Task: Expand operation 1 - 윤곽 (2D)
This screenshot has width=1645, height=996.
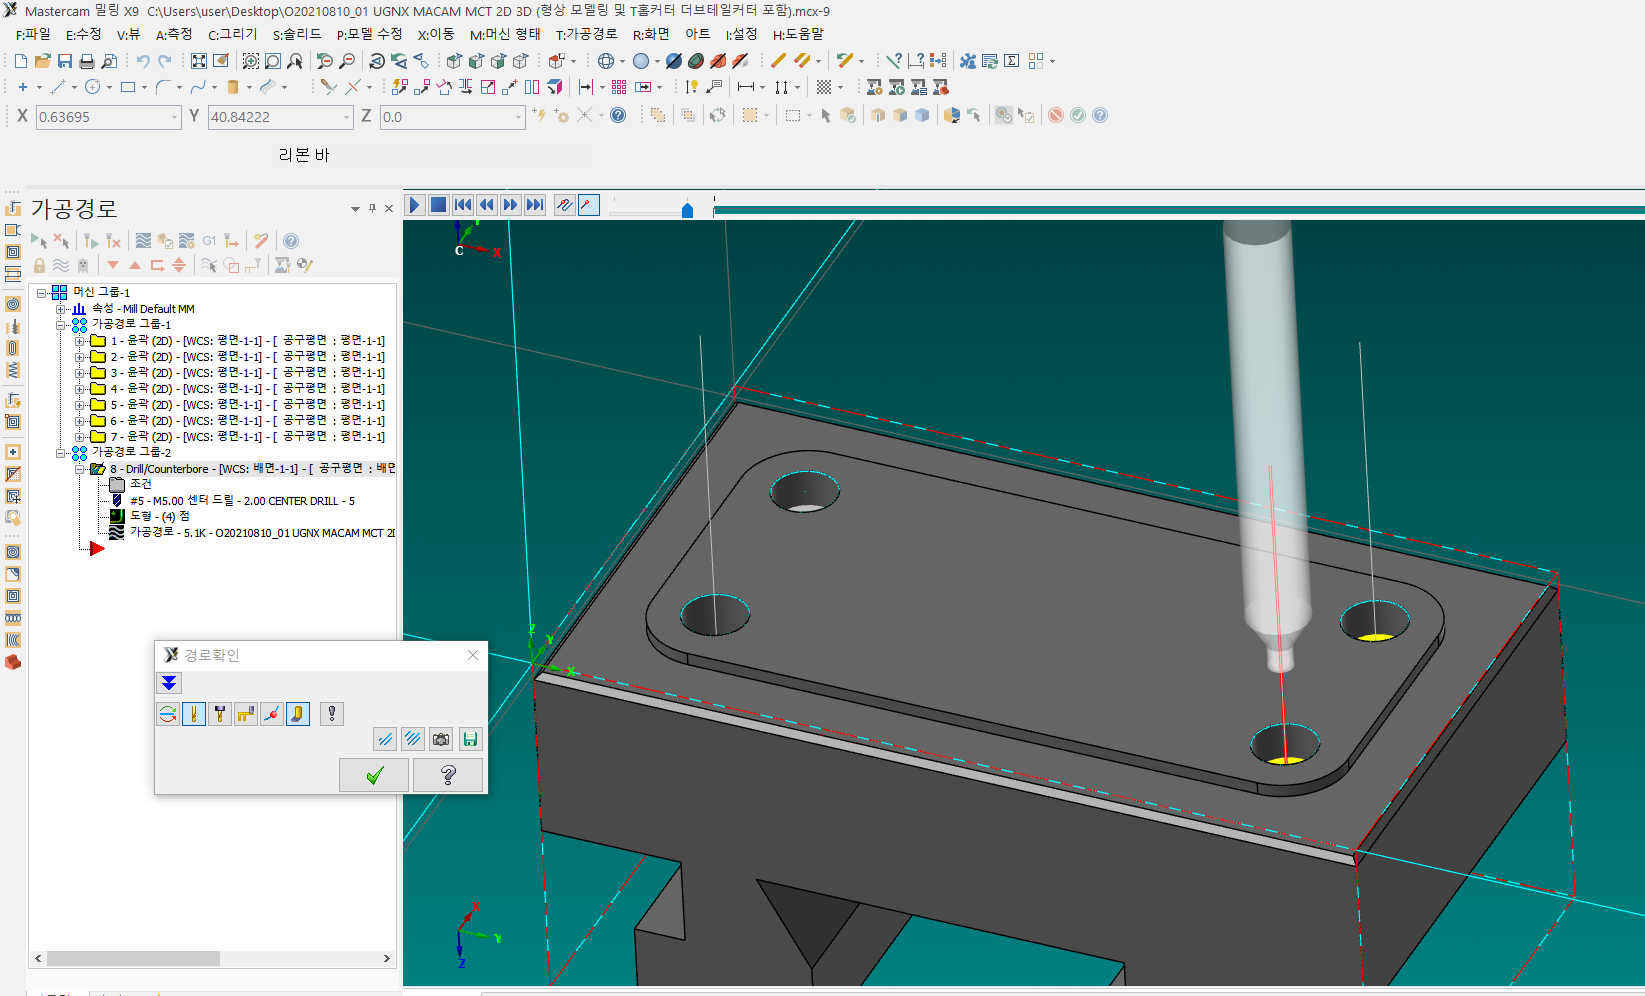Action: [79, 341]
